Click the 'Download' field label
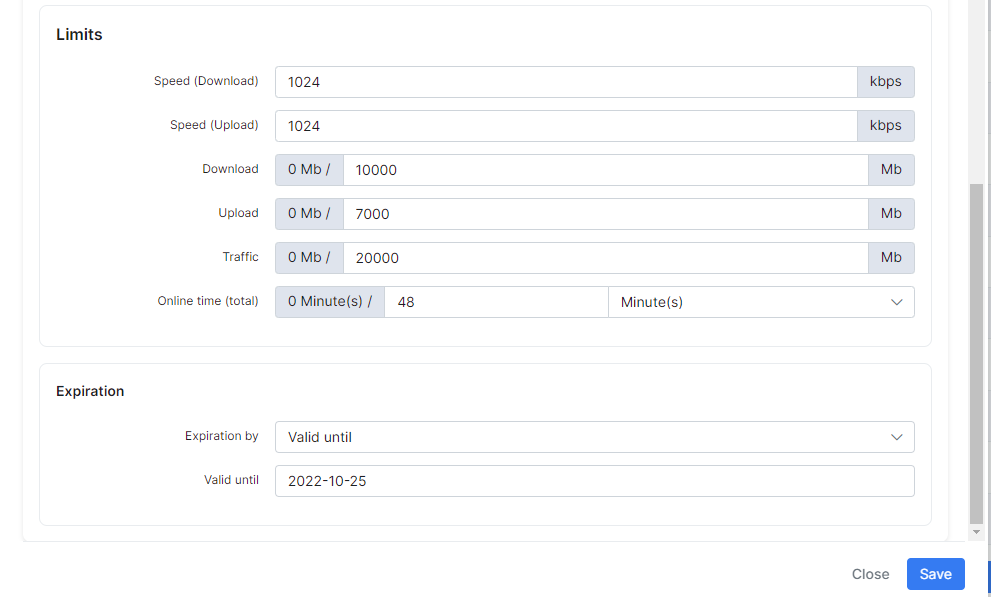The width and height of the screenshot is (991, 597). coord(230,169)
